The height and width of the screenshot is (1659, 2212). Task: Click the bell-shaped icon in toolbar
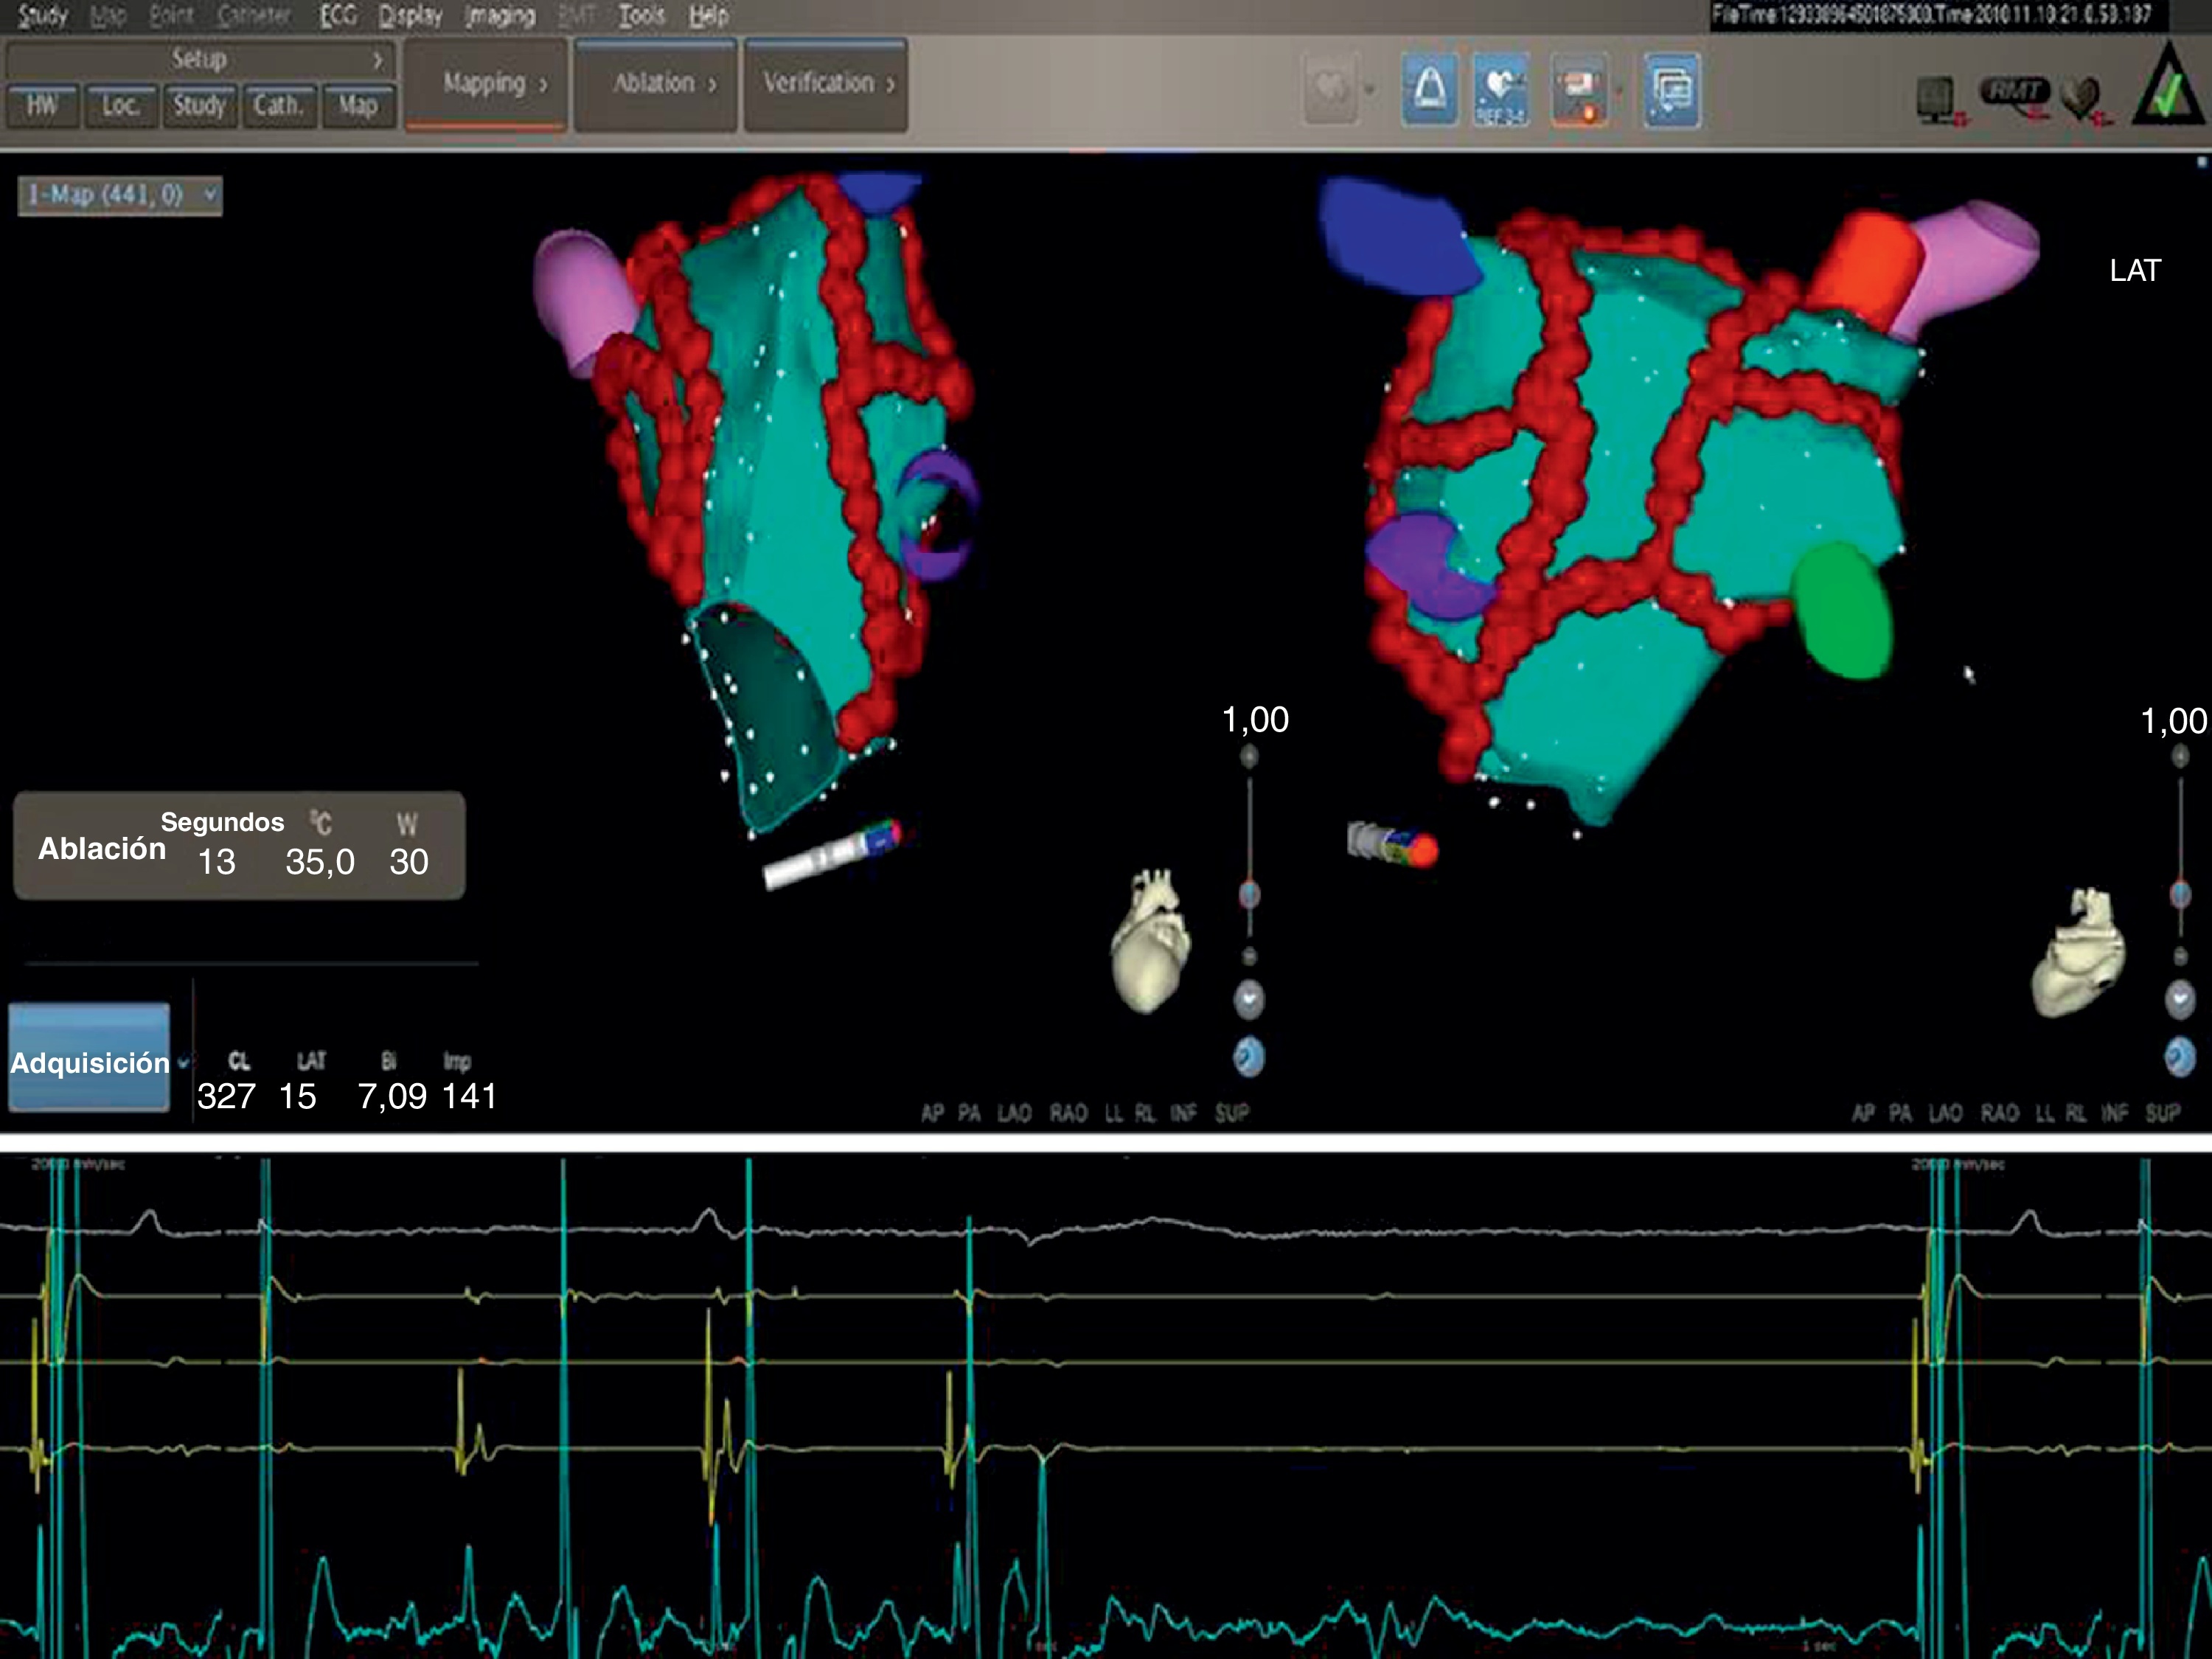(x=1429, y=90)
